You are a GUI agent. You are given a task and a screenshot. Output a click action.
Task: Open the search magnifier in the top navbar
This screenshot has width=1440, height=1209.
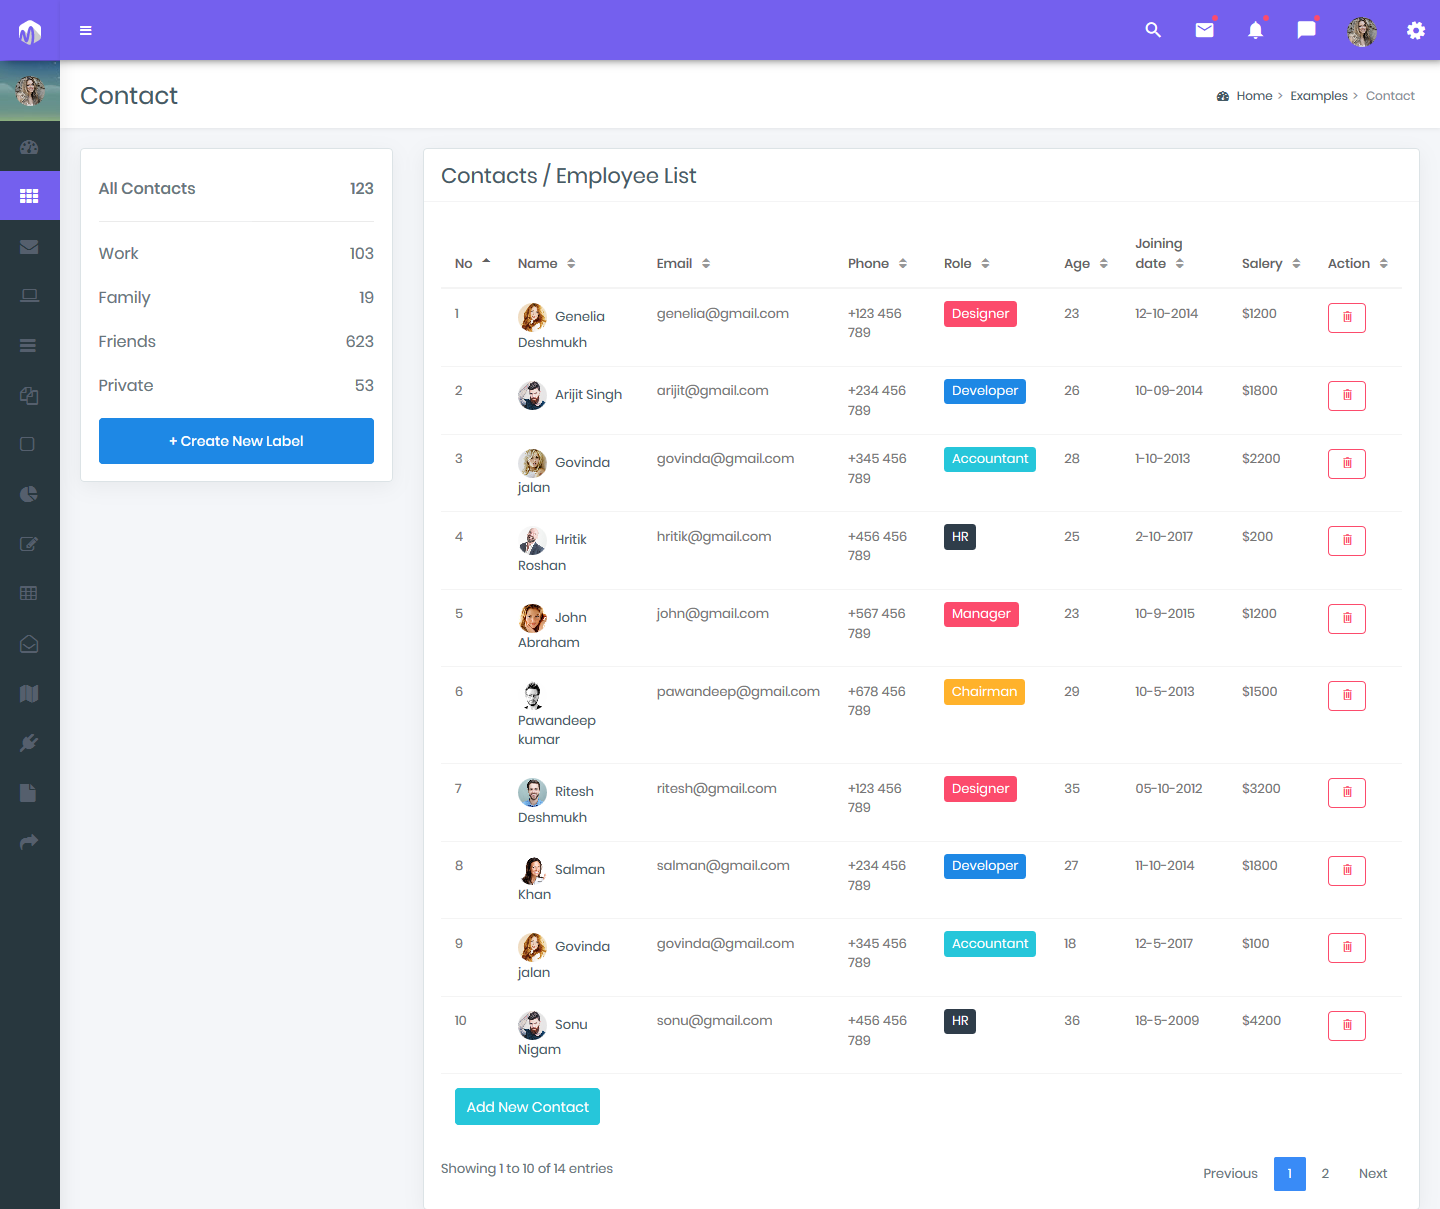pos(1153,30)
